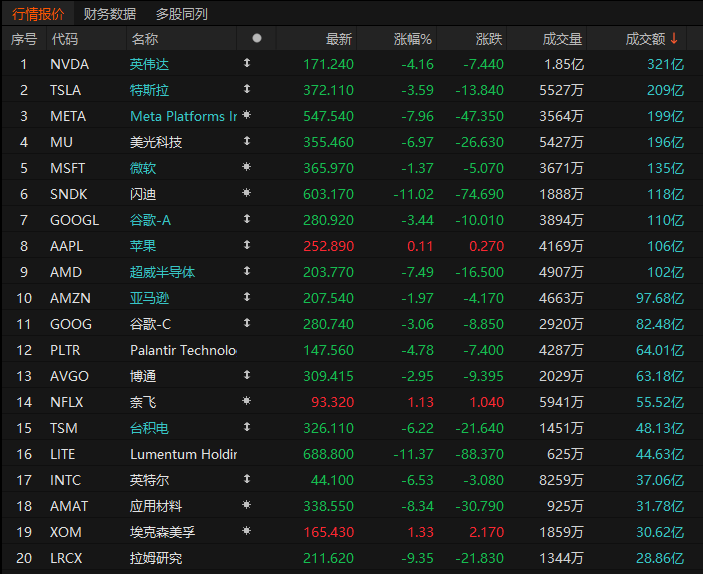703x574 pixels.
Task: Click the 美光科技 name cell
Action: (x=156, y=142)
